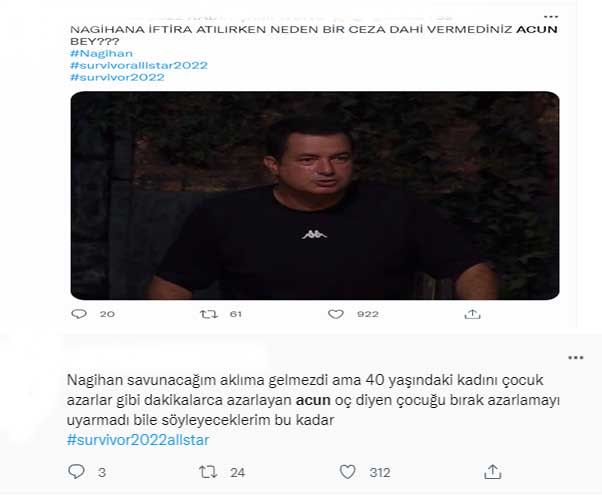Click the 312 likes count on second tweet
602x498 pixels.
pos(380,472)
